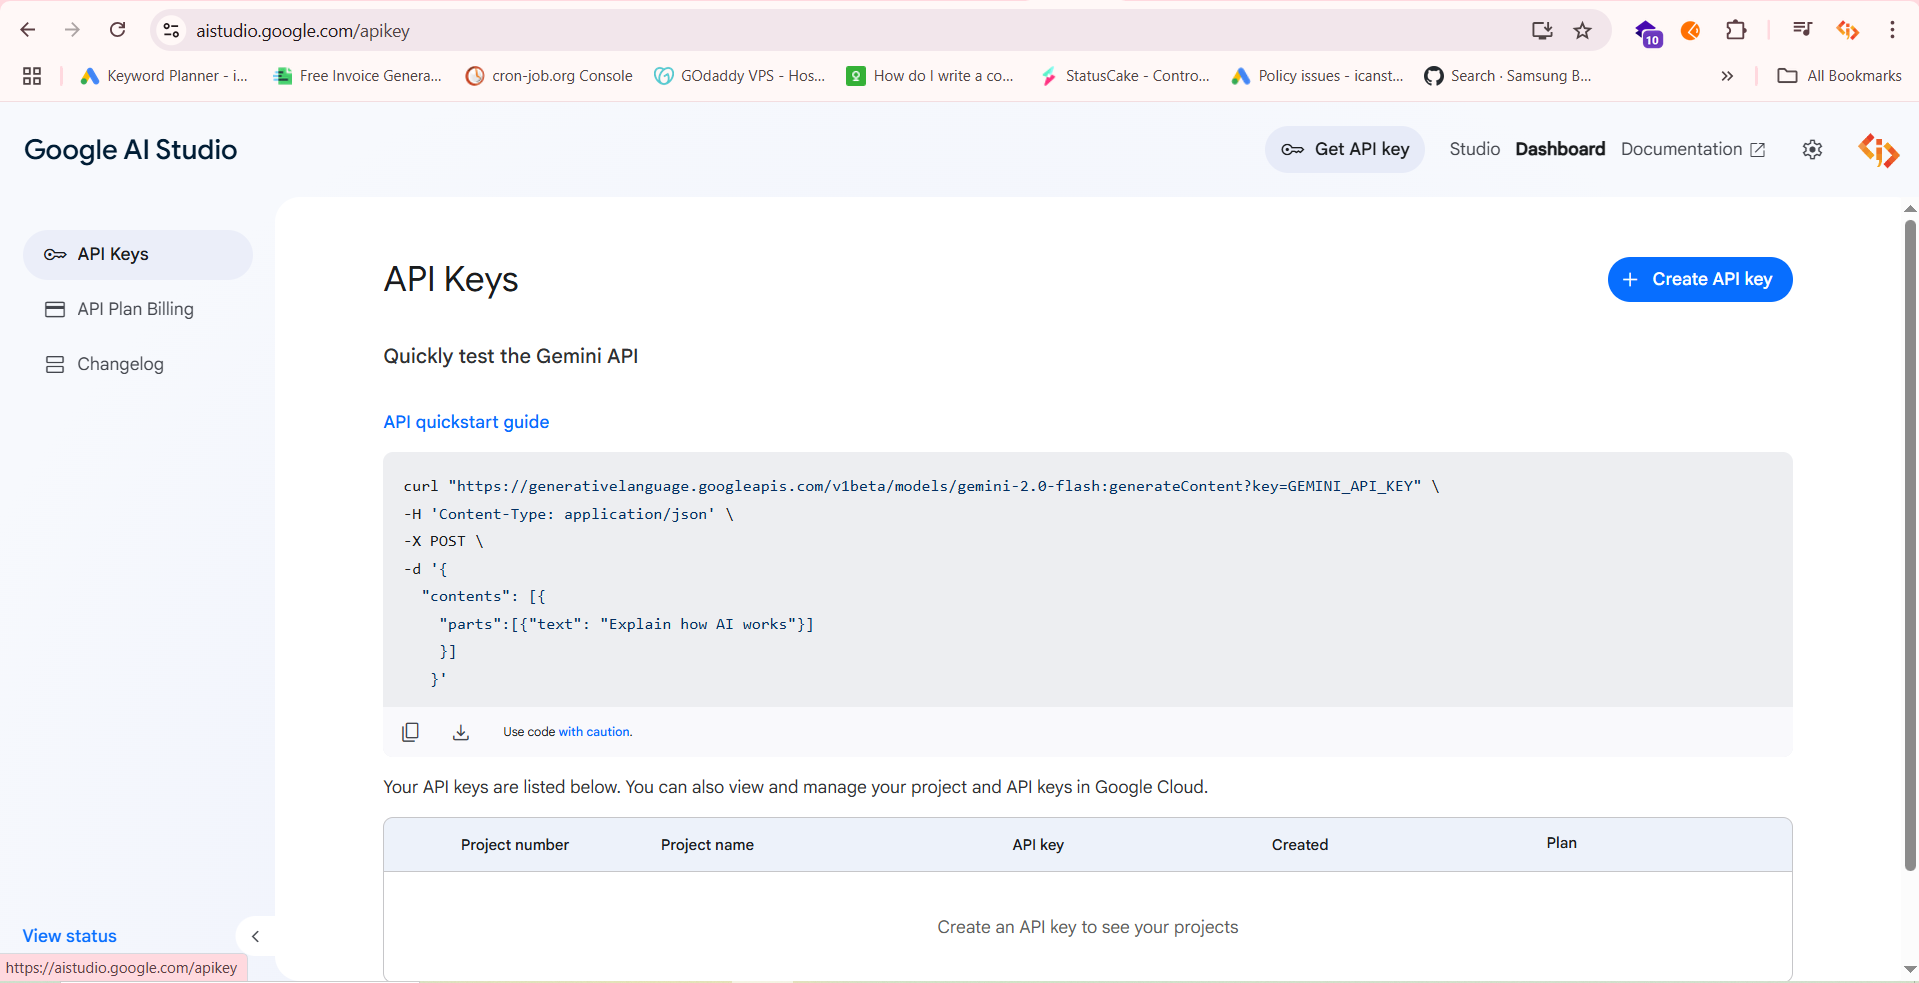Copy the curl code snippet
This screenshot has width=1919, height=983.
tap(410, 732)
